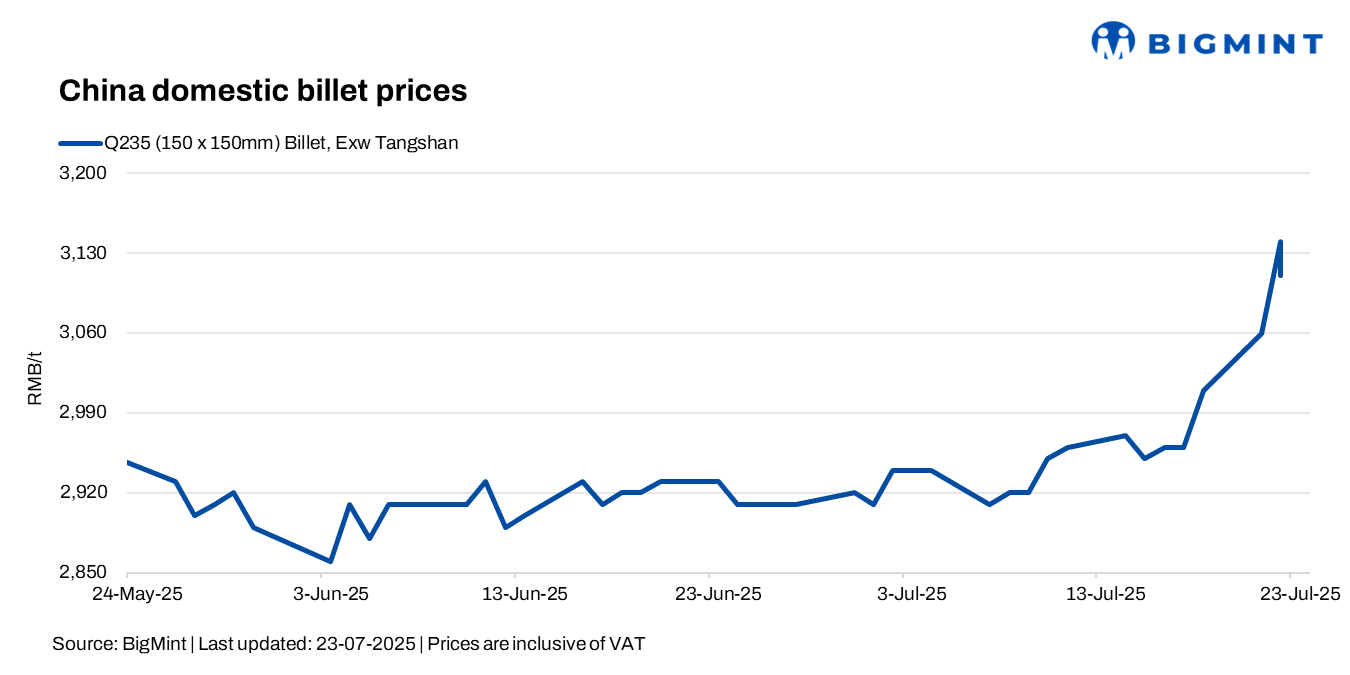1350x675 pixels.
Task: Click the source and last-updated footnote
Action: tap(348, 644)
